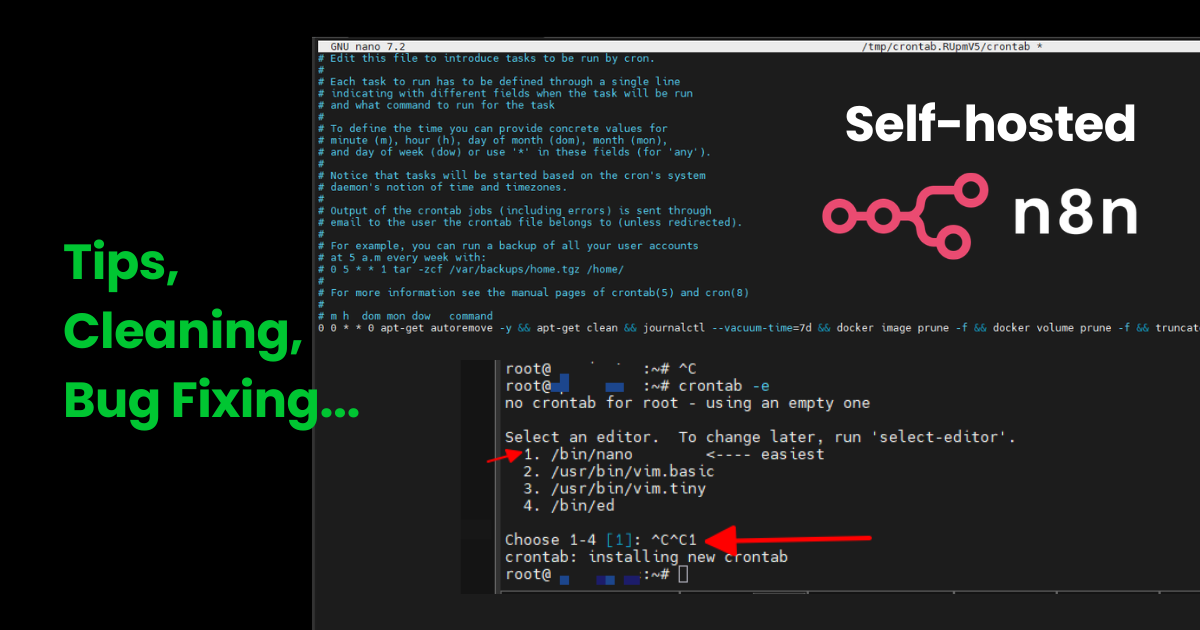Click the "GNU nano 7.2" title in the editor
Image resolution: width=1200 pixels, height=630 pixels.
pos(367,47)
